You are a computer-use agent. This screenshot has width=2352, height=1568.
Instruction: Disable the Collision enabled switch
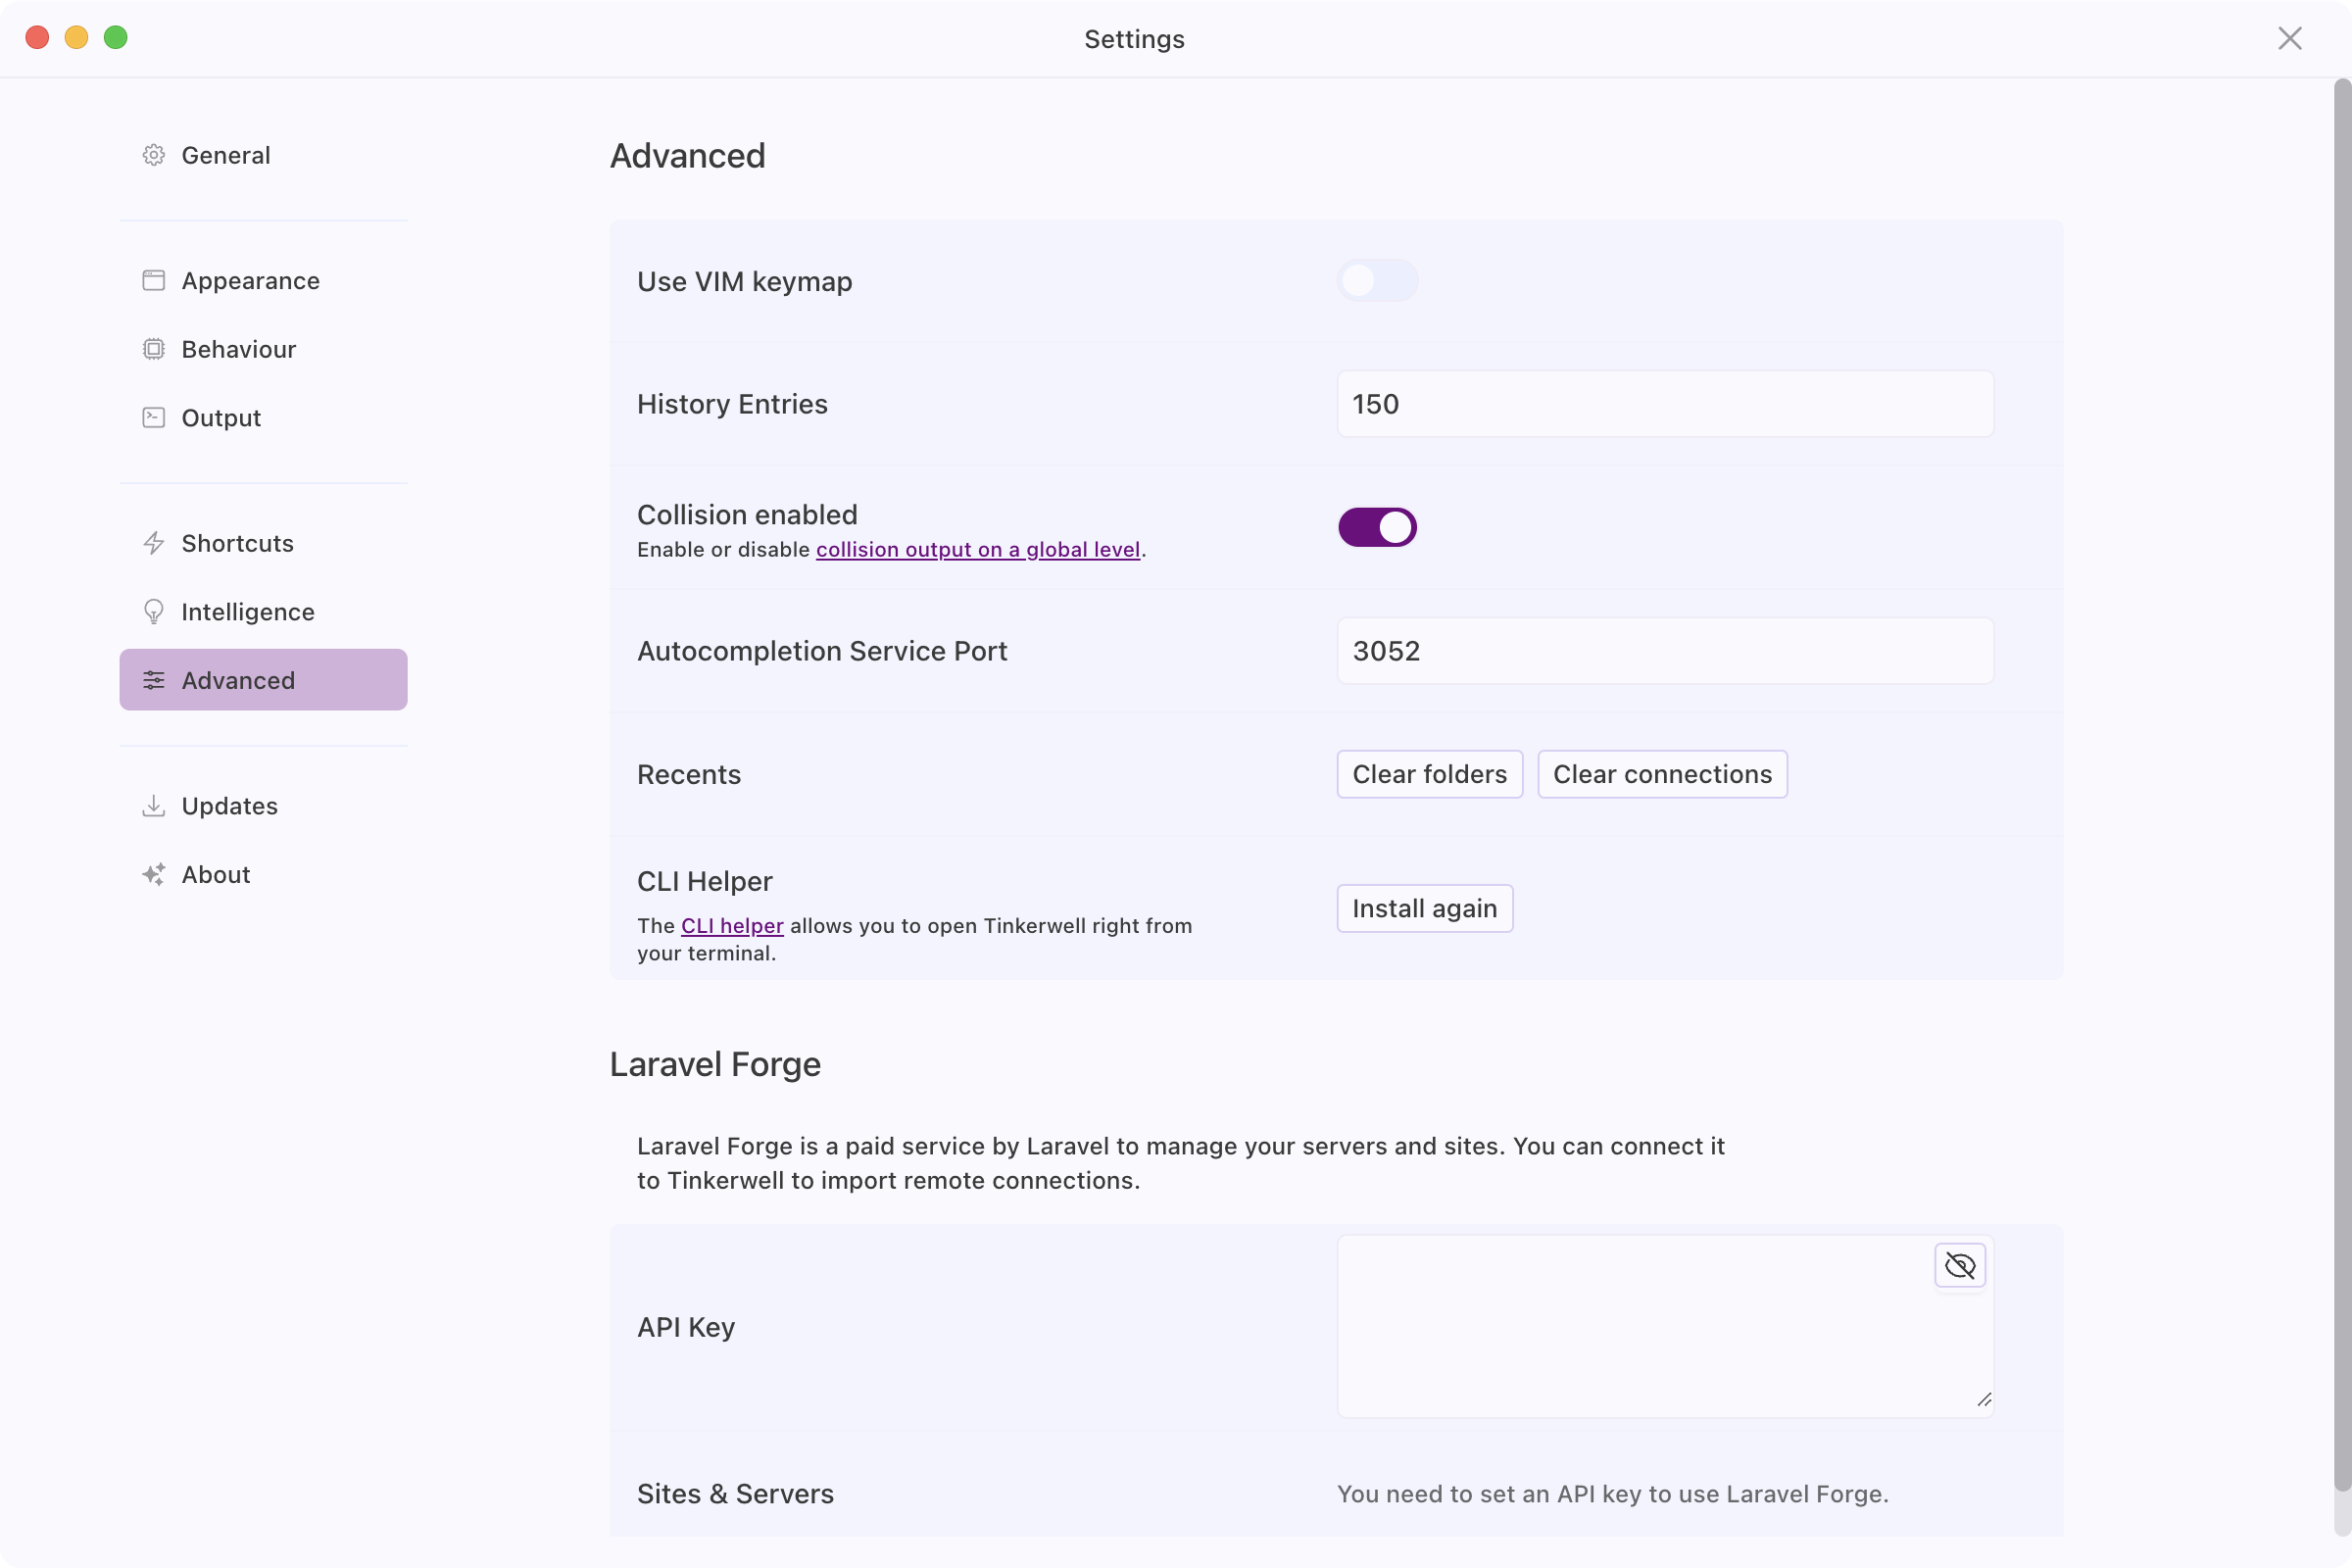click(x=1377, y=527)
